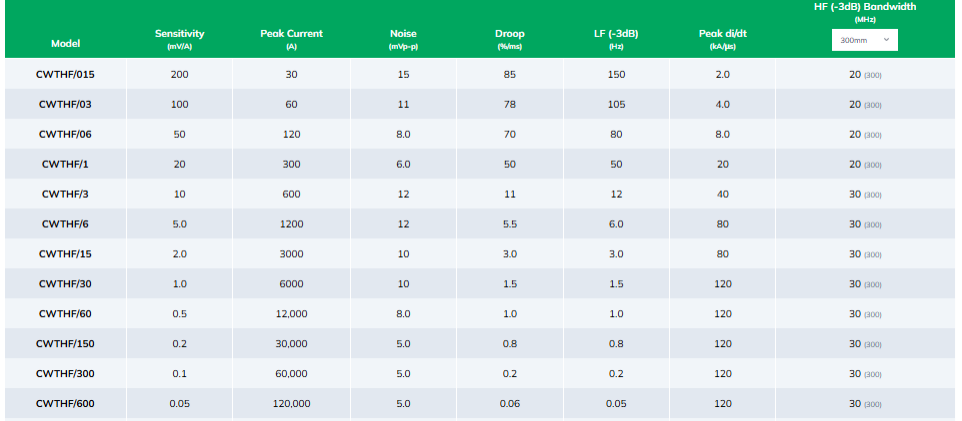Click the 120,000 peak current value
The image size is (962, 421).
pyautogui.click(x=291, y=403)
